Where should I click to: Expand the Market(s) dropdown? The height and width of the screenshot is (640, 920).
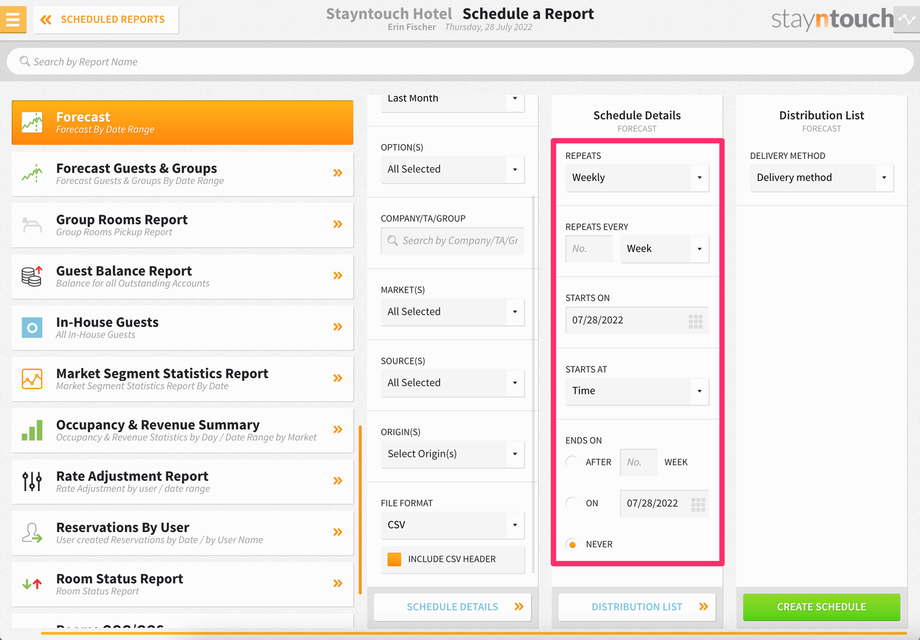point(452,312)
